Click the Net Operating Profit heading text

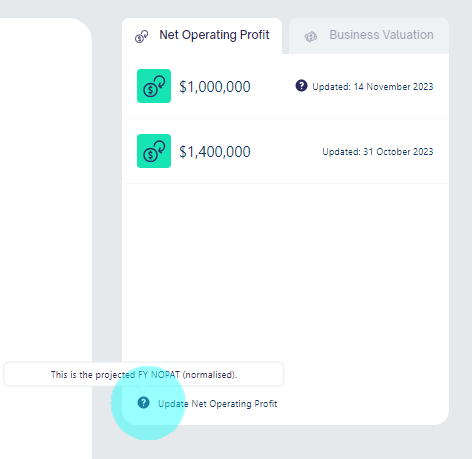pyautogui.click(x=214, y=35)
